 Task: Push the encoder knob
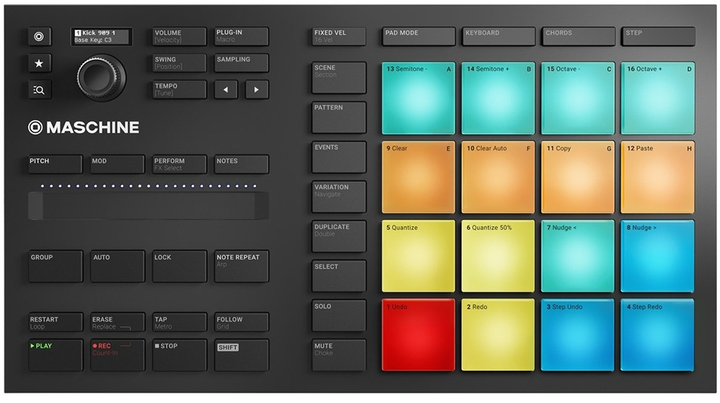click(x=102, y=76)
